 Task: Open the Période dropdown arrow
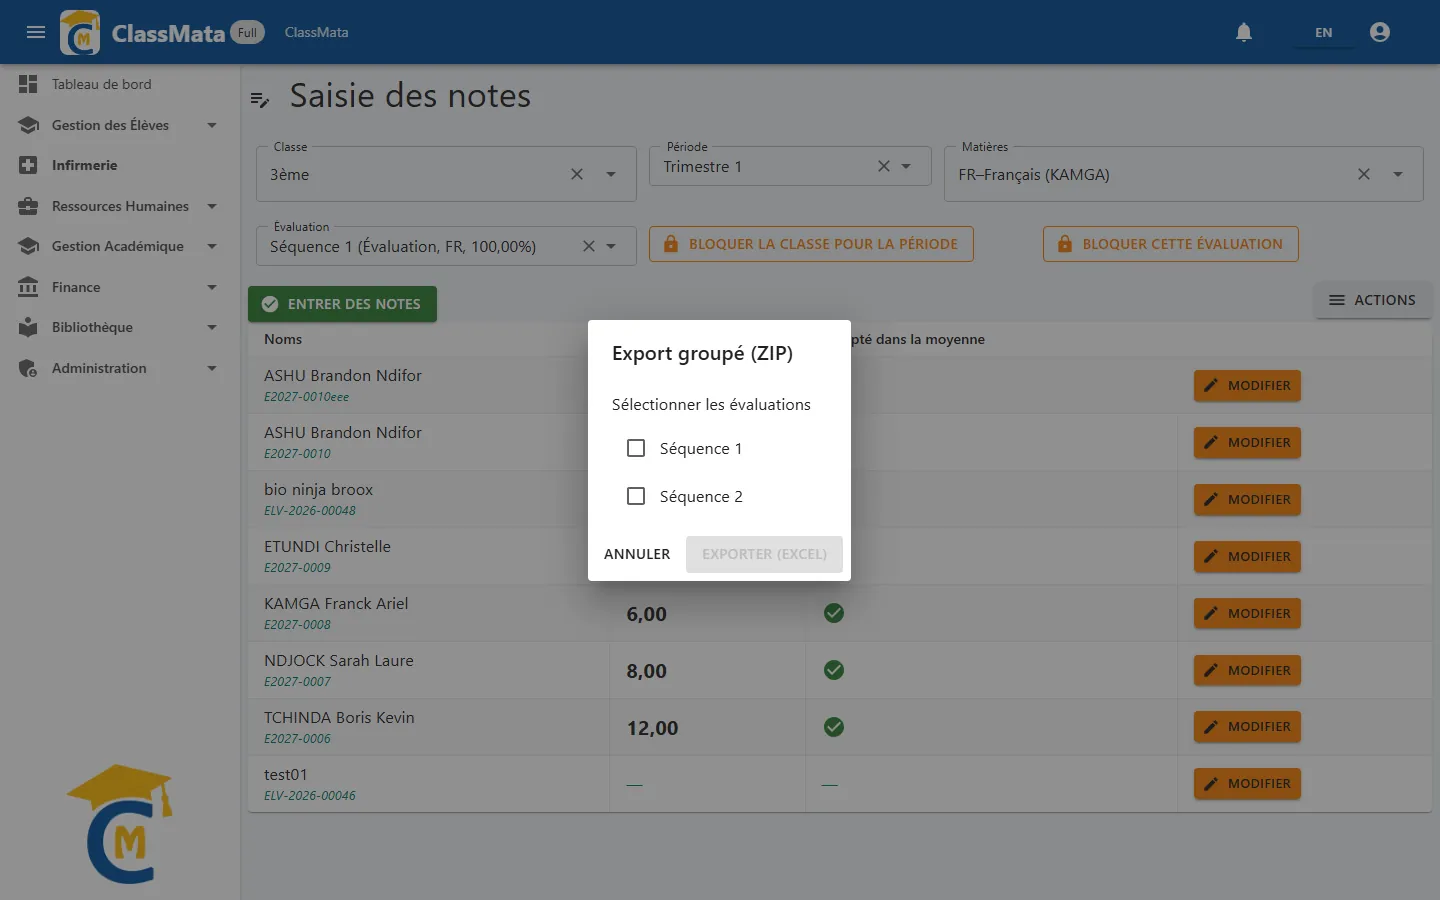(906, 166)
